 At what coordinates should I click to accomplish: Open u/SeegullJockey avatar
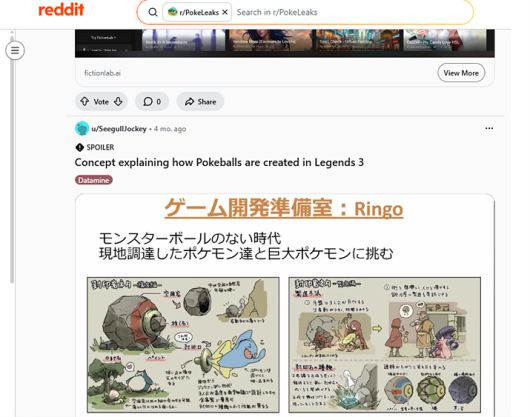(x=82, y=129)
